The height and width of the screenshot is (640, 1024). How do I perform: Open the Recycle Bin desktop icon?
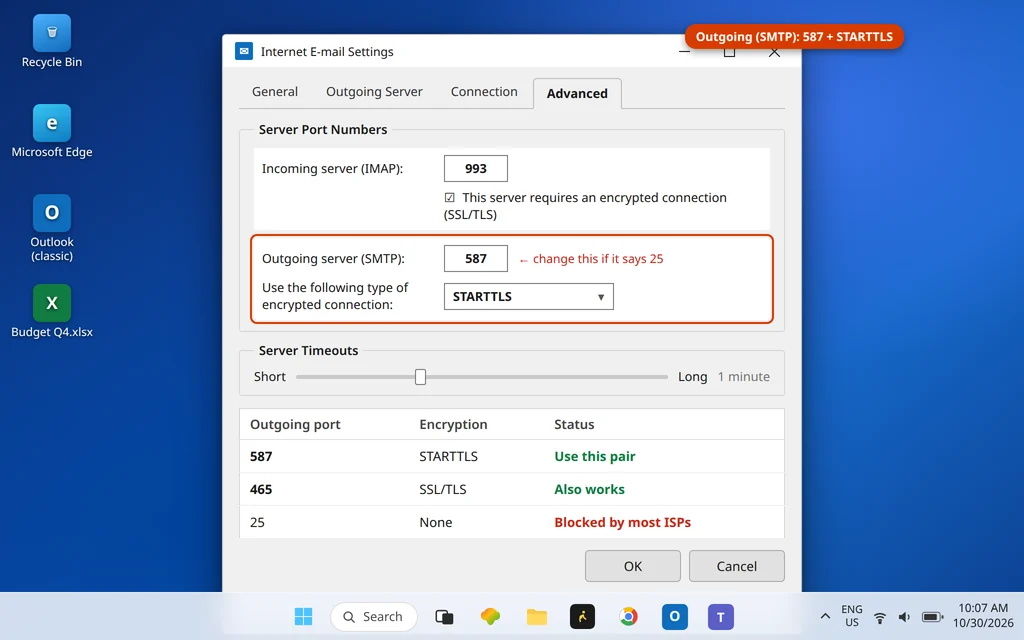[x=52, y=41]
